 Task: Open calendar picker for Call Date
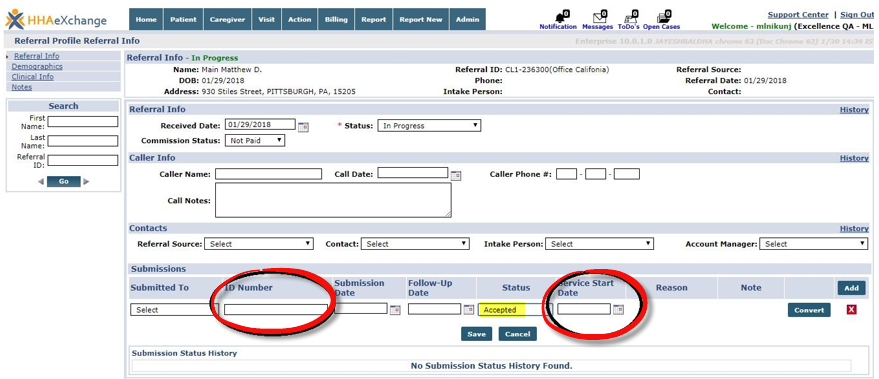(x=456, y=175)
